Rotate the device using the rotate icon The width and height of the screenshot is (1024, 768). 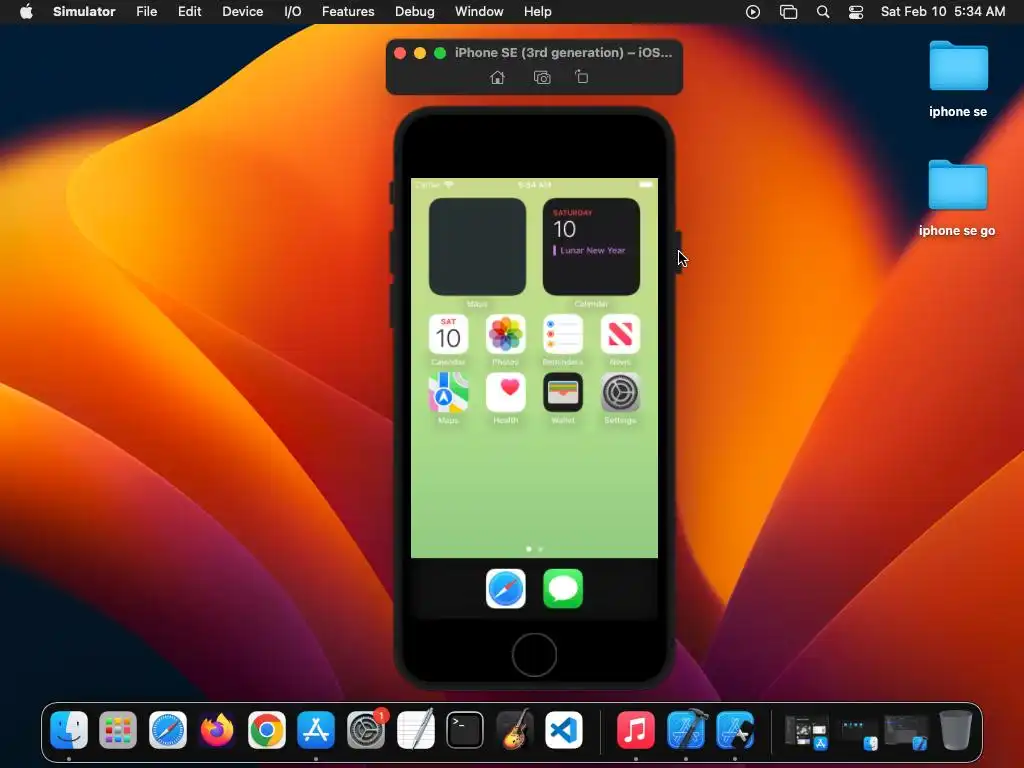(581, 77)
